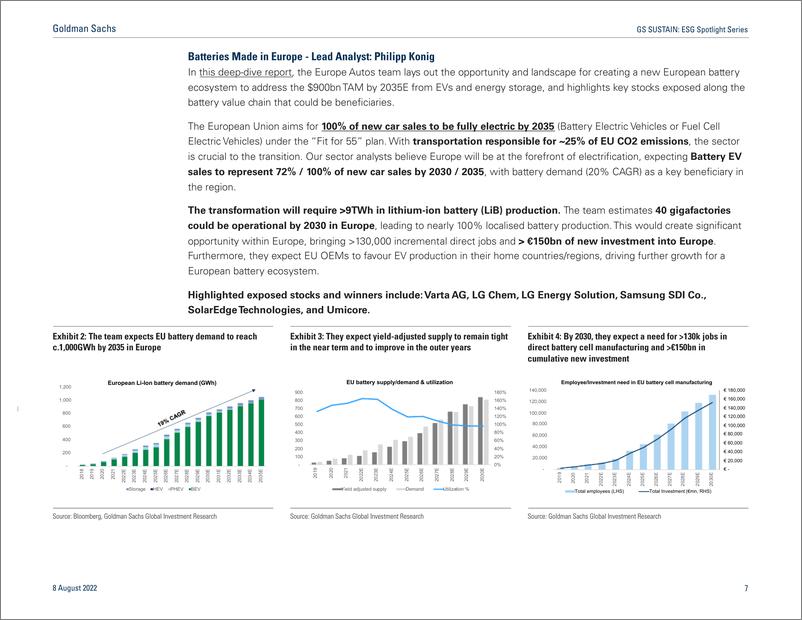This screenshot has width=802, height=620.
Task: Click the Exhibit 3 title about yield-adjusted supply
Action: pyautogui.click(x=399, y=342)
